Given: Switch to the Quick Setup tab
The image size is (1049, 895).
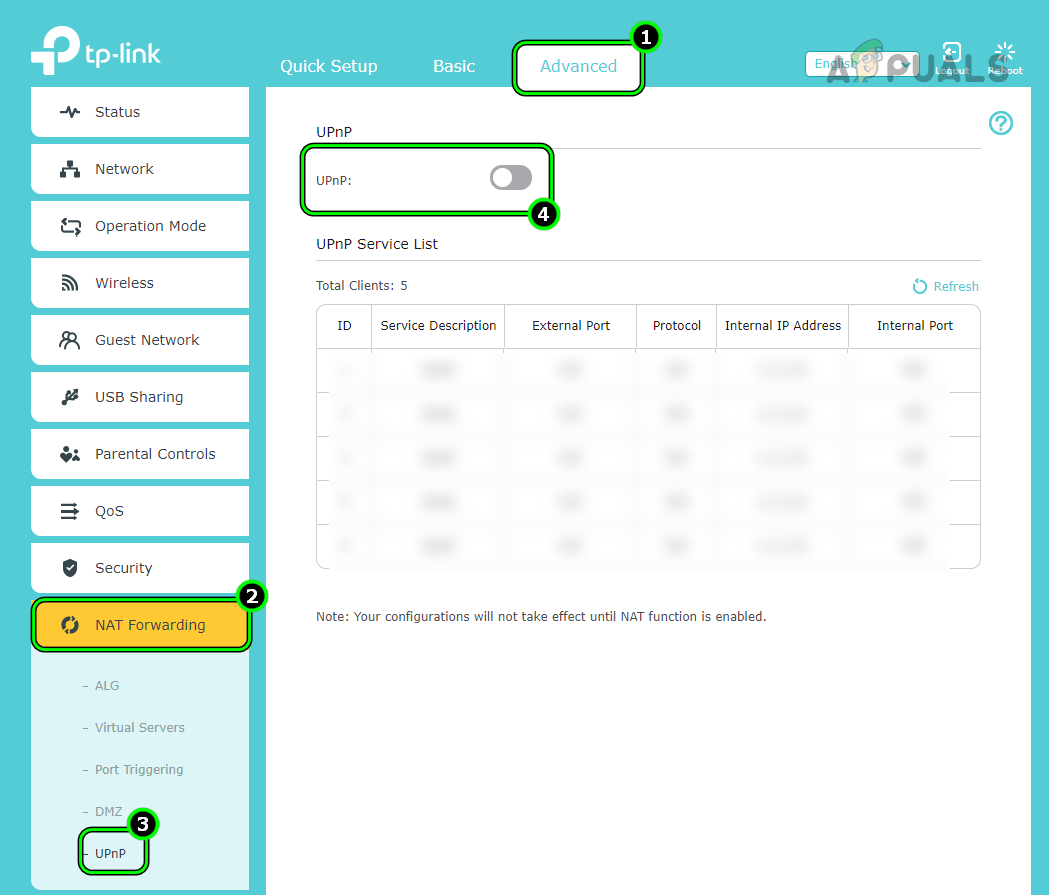Looking at the screenshot, I should [328, 66].
